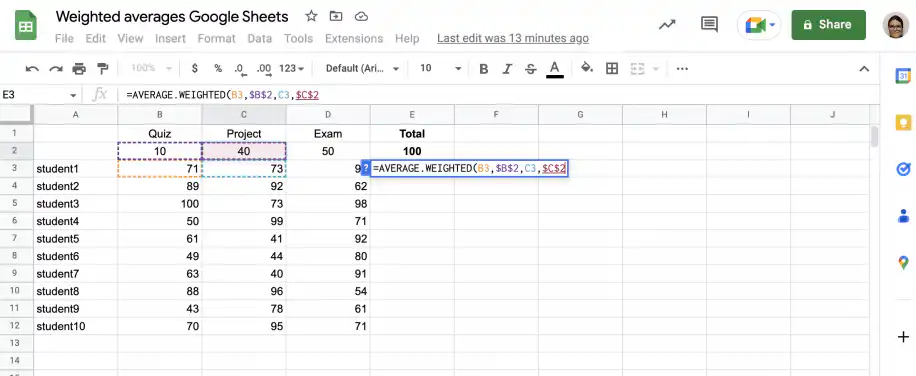This screenshot has height=376, width=916.
Task: Check the cloud save status icon
Action: 362,16
